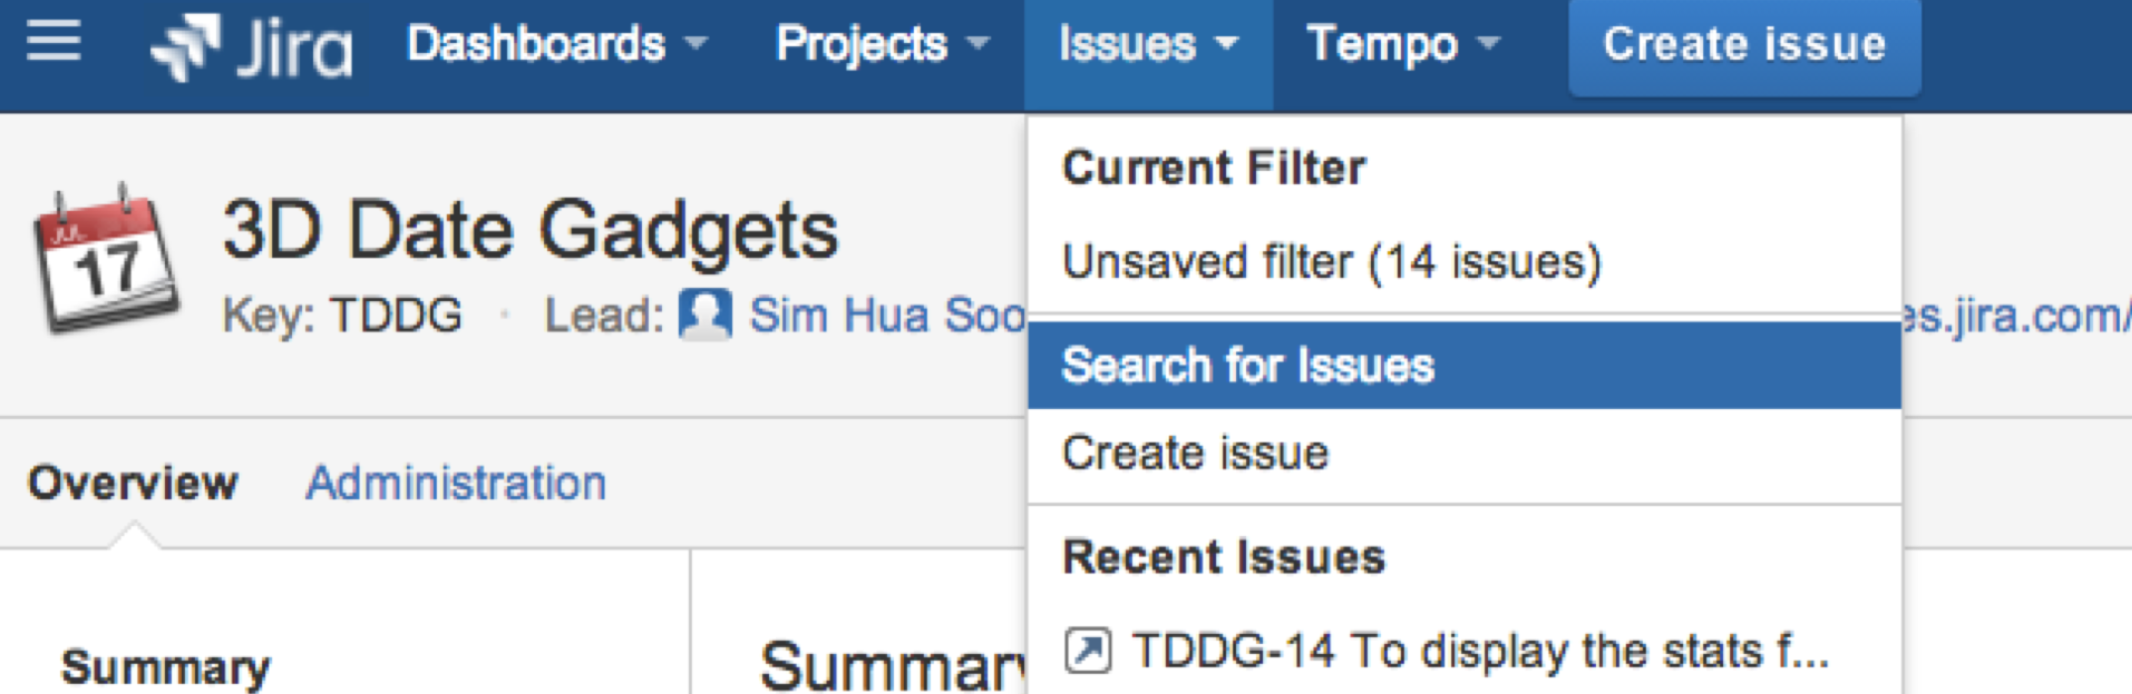Expand the Dashboards dropdown menu
Image resolution: width=2132 pixels, height=694 pixels.
pyautogui.click(x=556, y=44)
